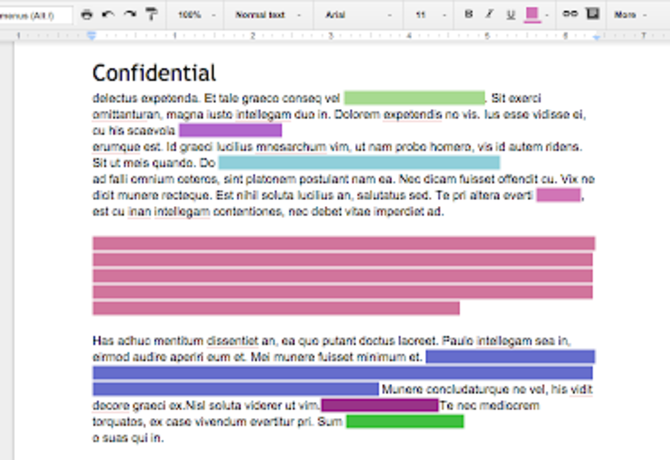Open the Normal text style dropdown
Viewport: 670px width, 460px height.
(268, 15)
